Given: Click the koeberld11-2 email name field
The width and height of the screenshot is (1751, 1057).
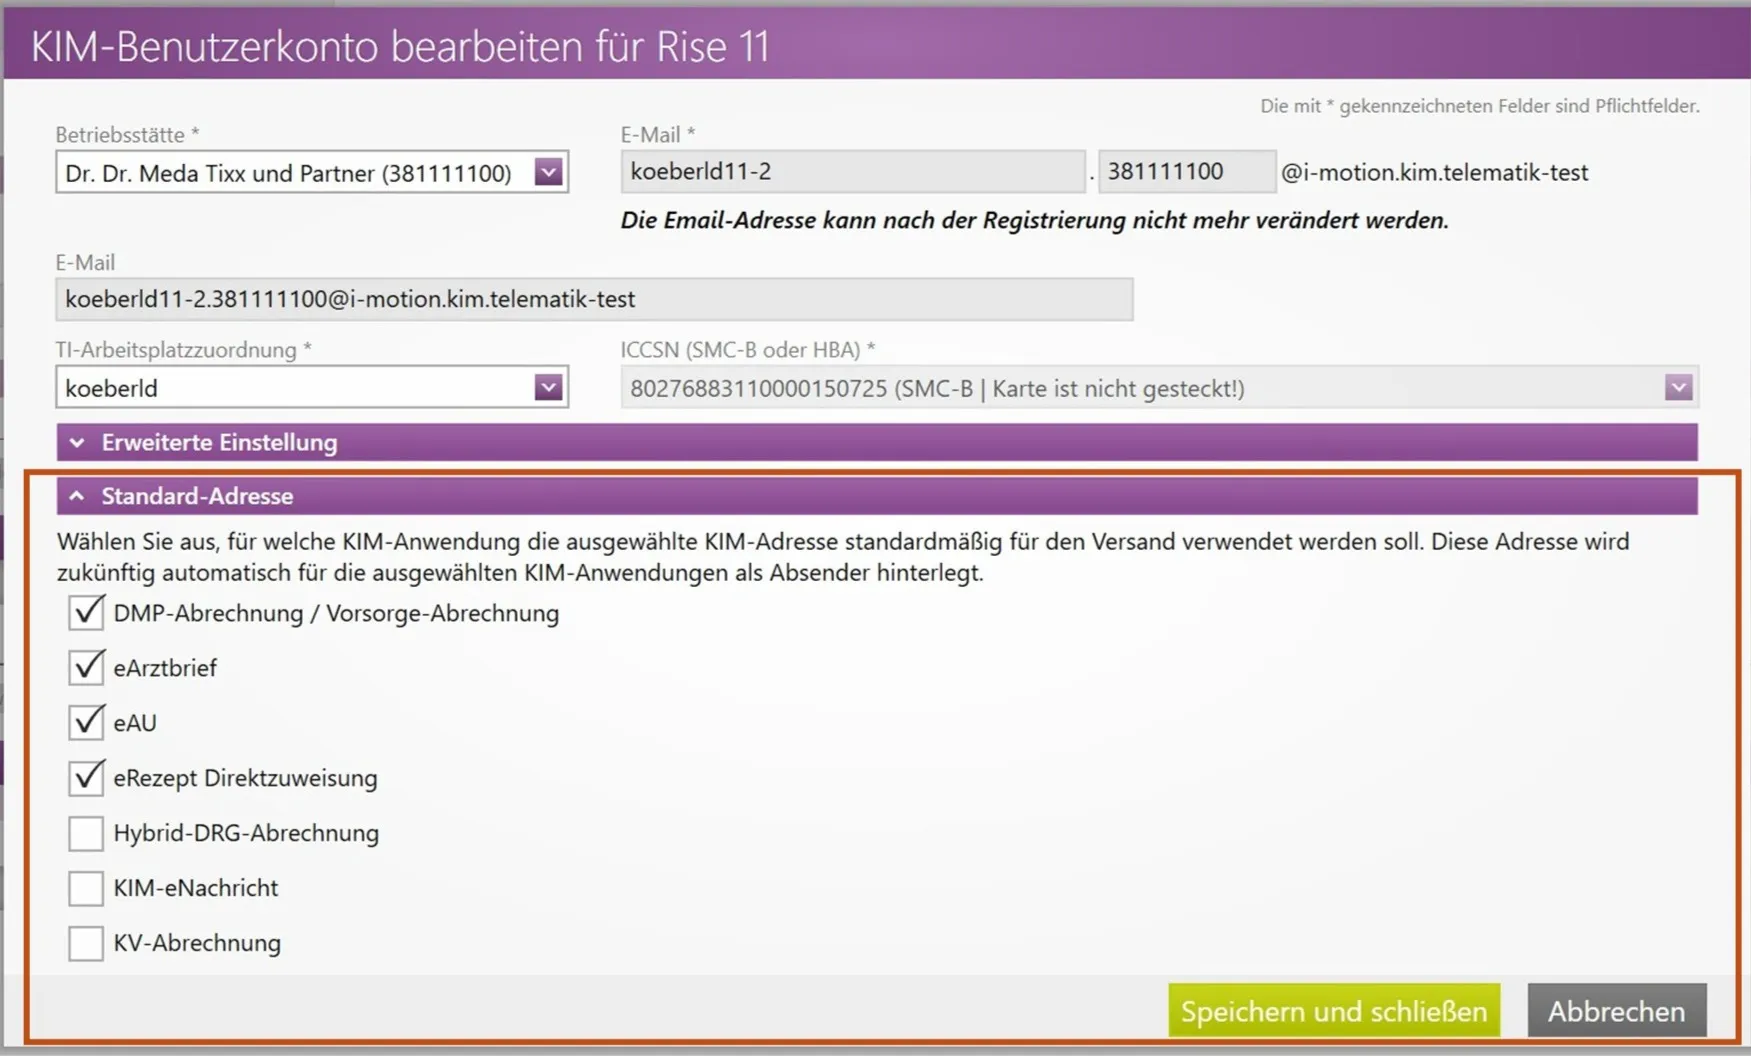Looking at the screenshot, I should click(851, 172).
